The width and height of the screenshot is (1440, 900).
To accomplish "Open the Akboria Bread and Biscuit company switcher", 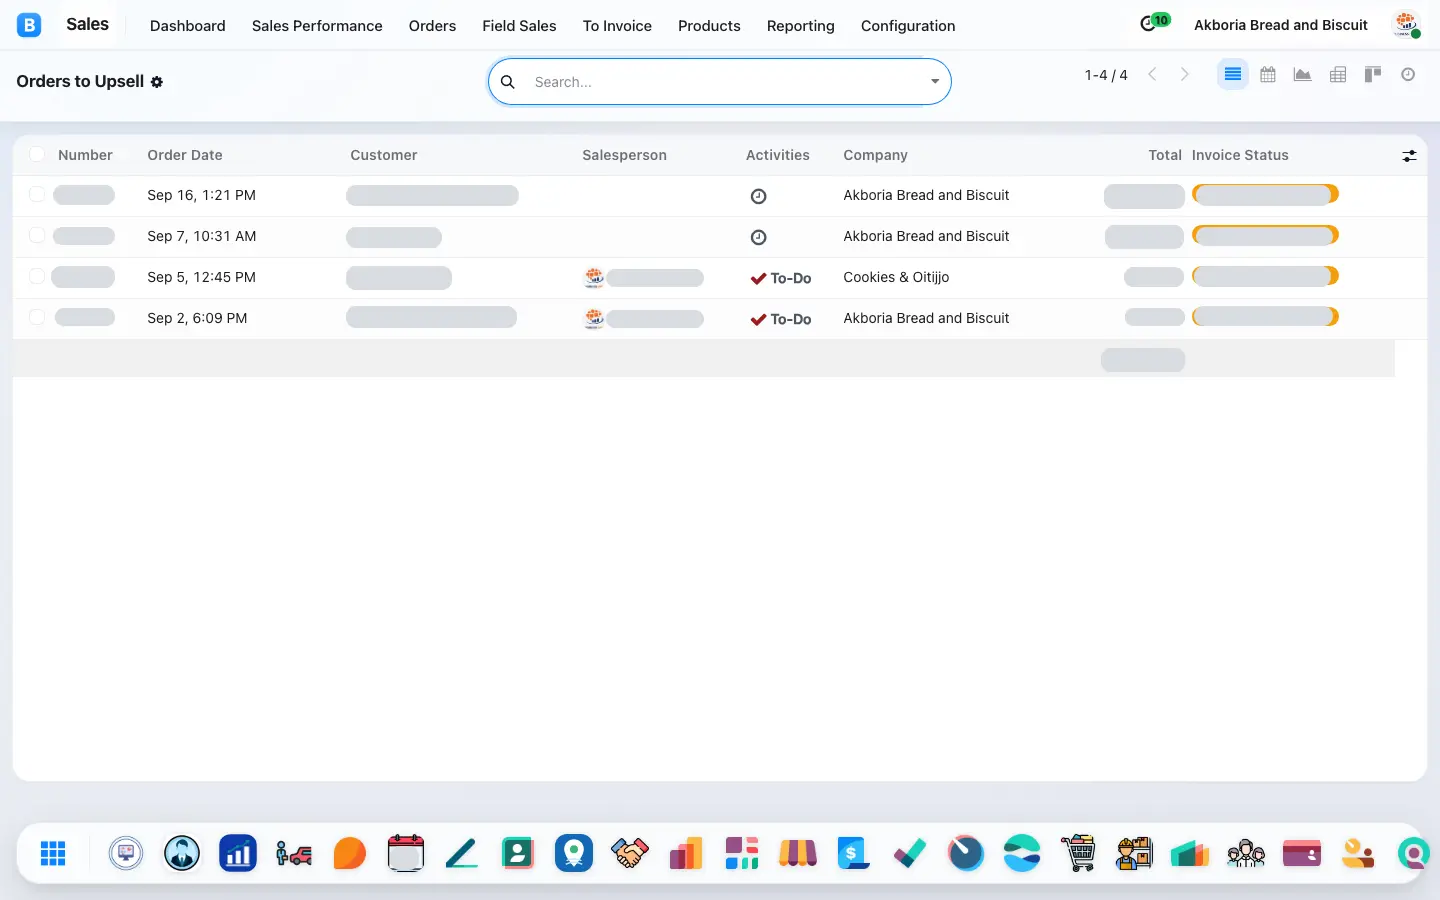I will tap(1281, 25).
